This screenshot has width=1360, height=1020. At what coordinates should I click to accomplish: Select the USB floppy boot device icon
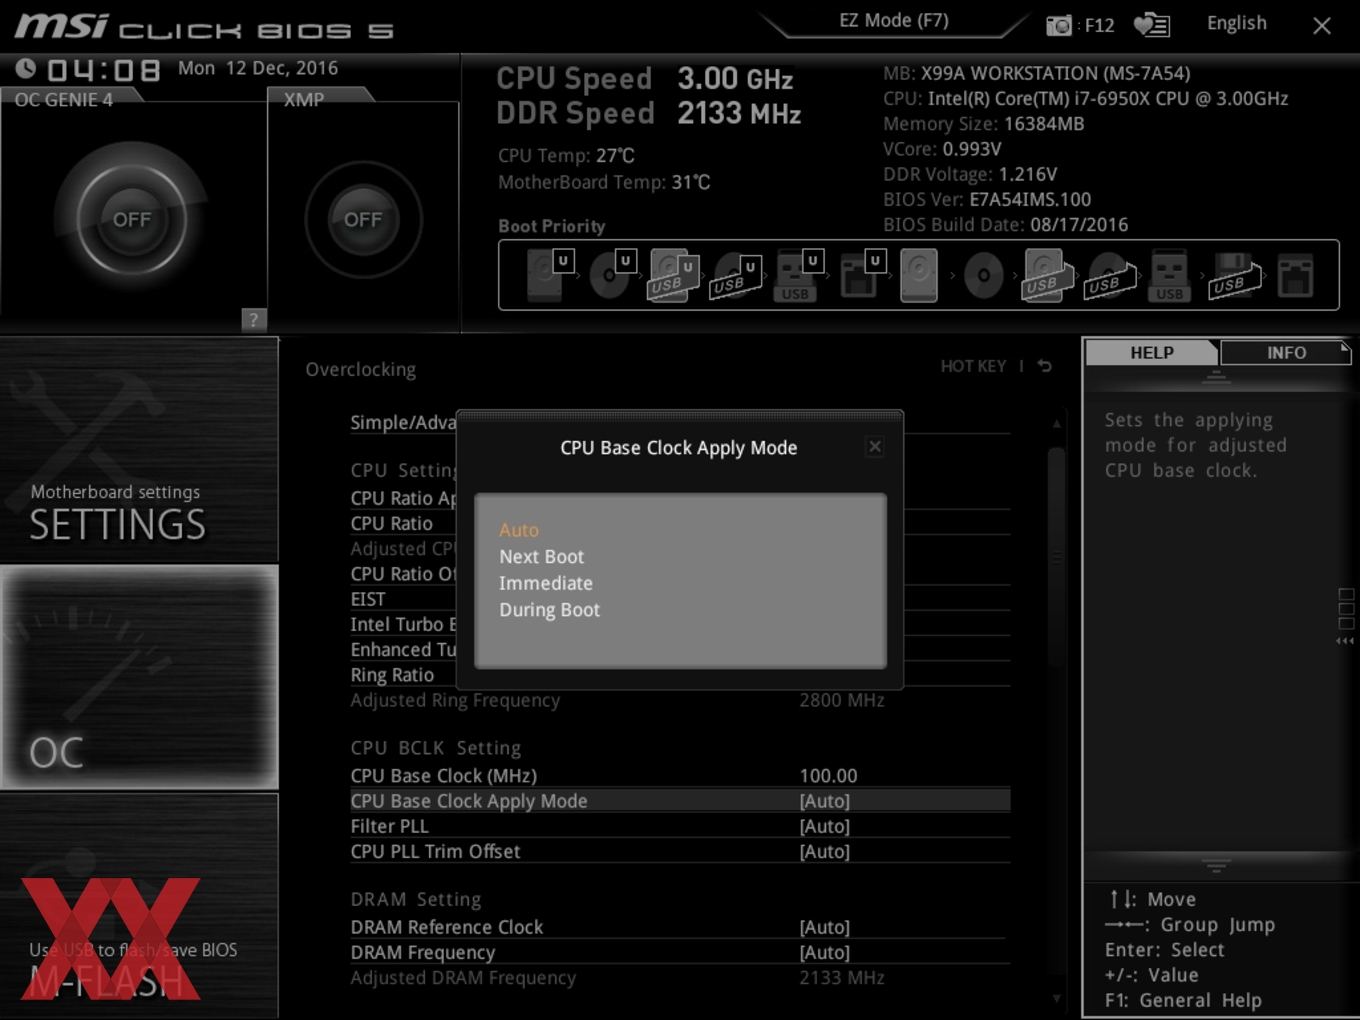1235,275
